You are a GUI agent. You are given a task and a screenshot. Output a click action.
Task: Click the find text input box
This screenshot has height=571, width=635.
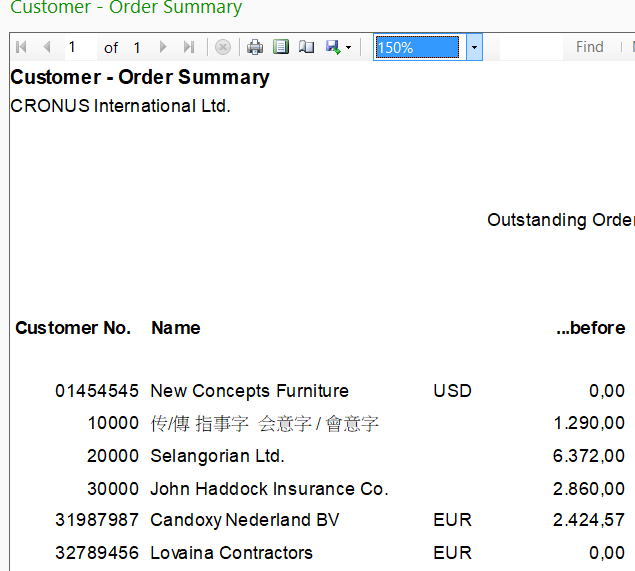point(530,47)
